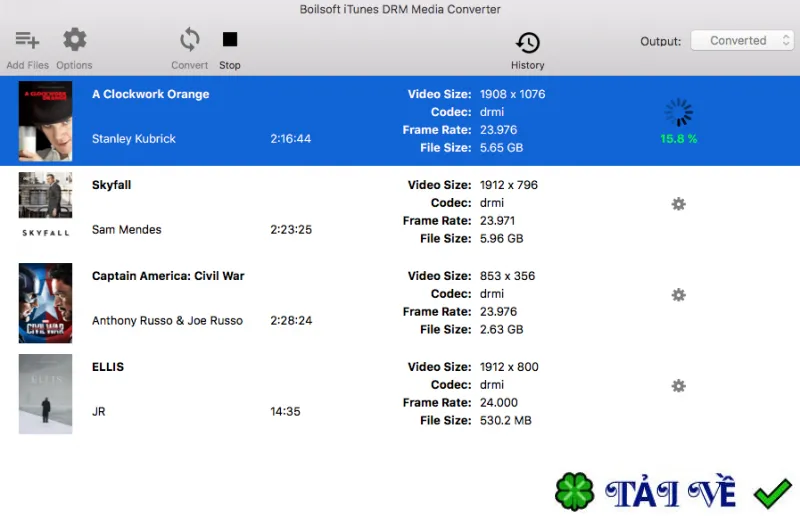Viewport: 800px width, 519px height.
Task: Click the Captain America: Civil War poster
Action: [x=45, y=303]
